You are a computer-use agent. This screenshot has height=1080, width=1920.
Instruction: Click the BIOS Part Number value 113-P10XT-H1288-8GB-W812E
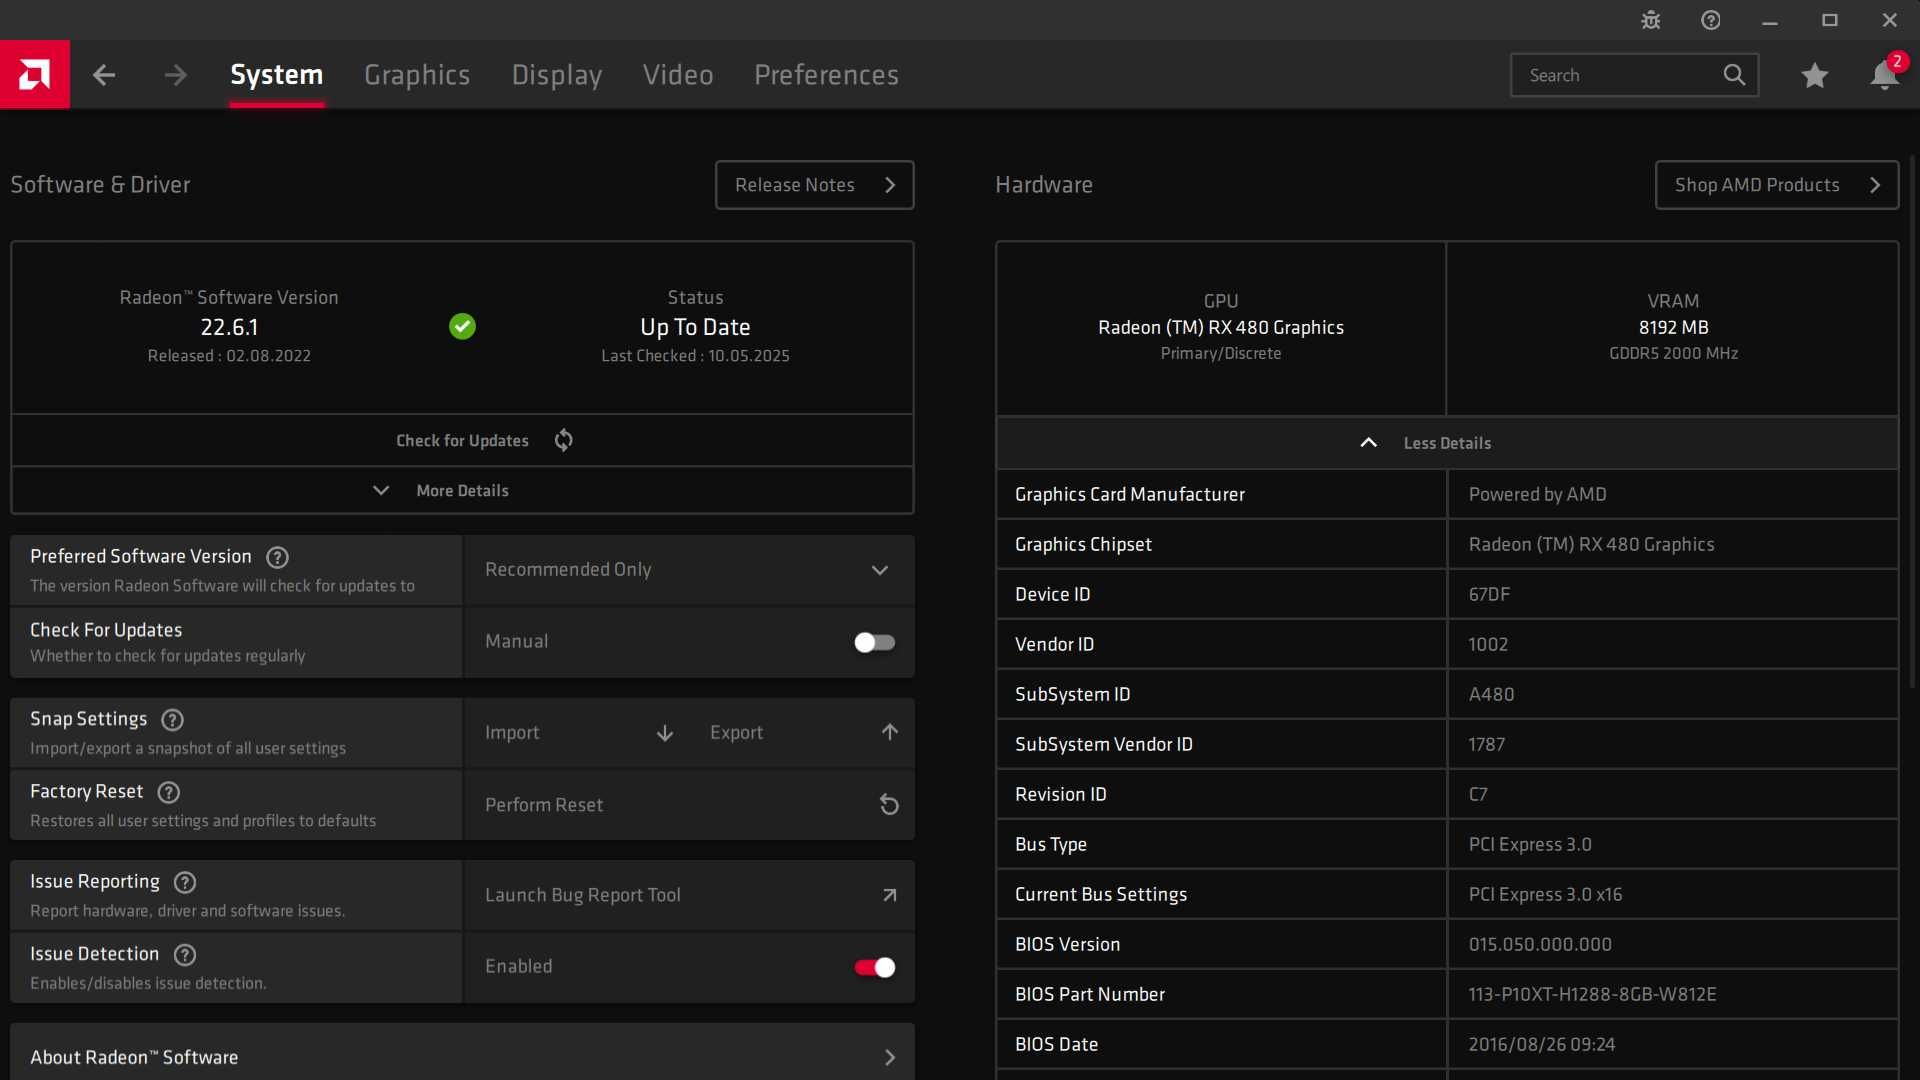point(1592,995)
